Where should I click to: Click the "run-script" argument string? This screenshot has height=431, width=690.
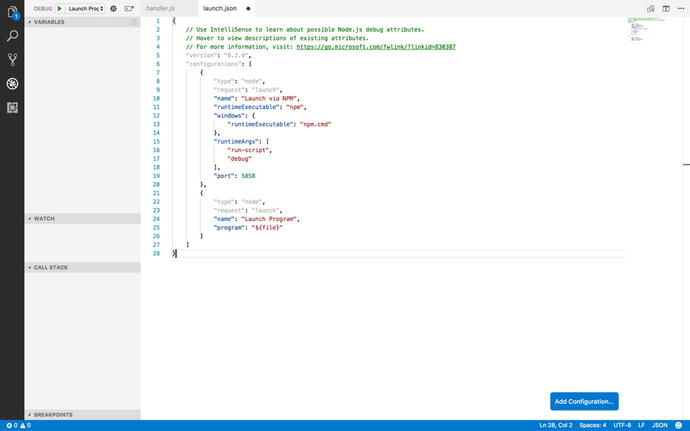(248, 150)
